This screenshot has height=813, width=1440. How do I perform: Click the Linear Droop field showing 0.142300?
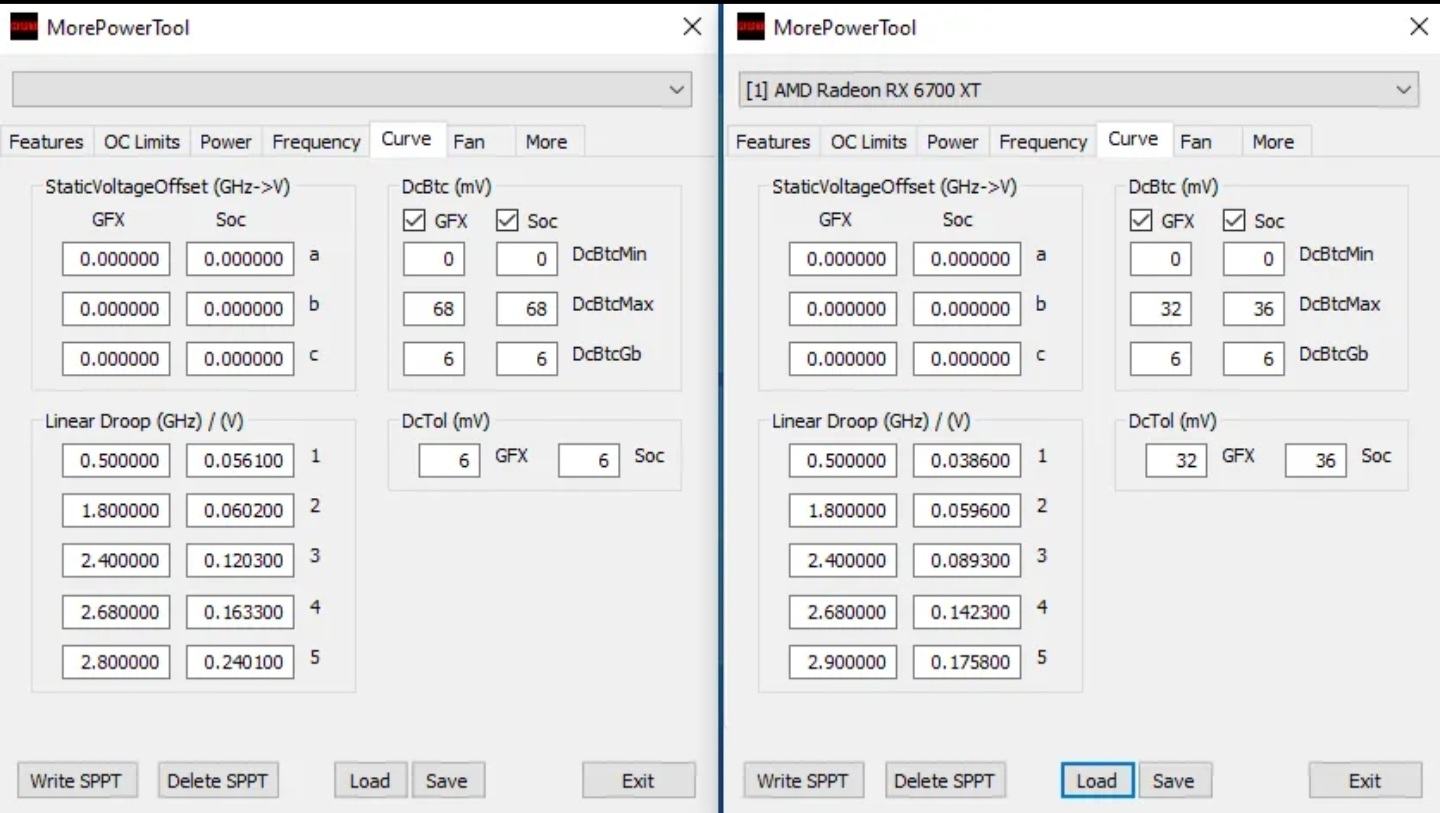coord(967,611)
